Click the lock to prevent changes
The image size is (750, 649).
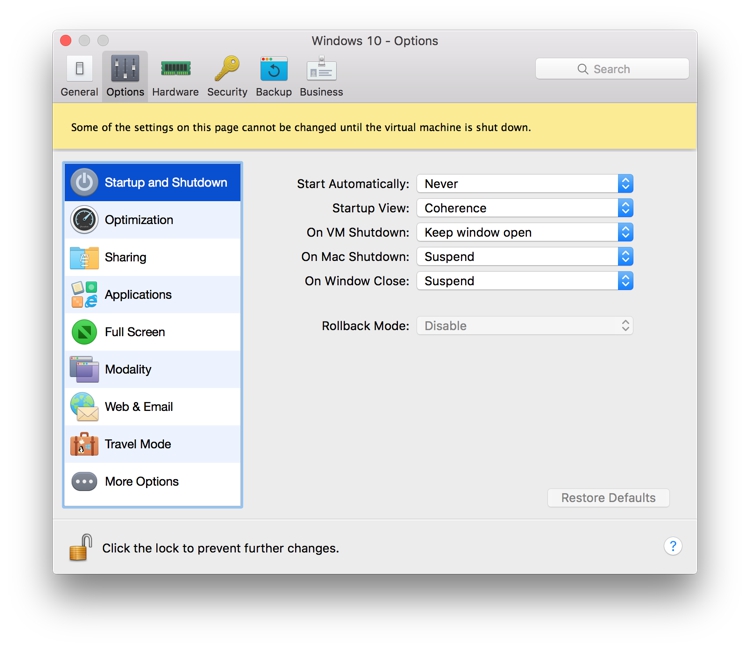tap(80, 547)
